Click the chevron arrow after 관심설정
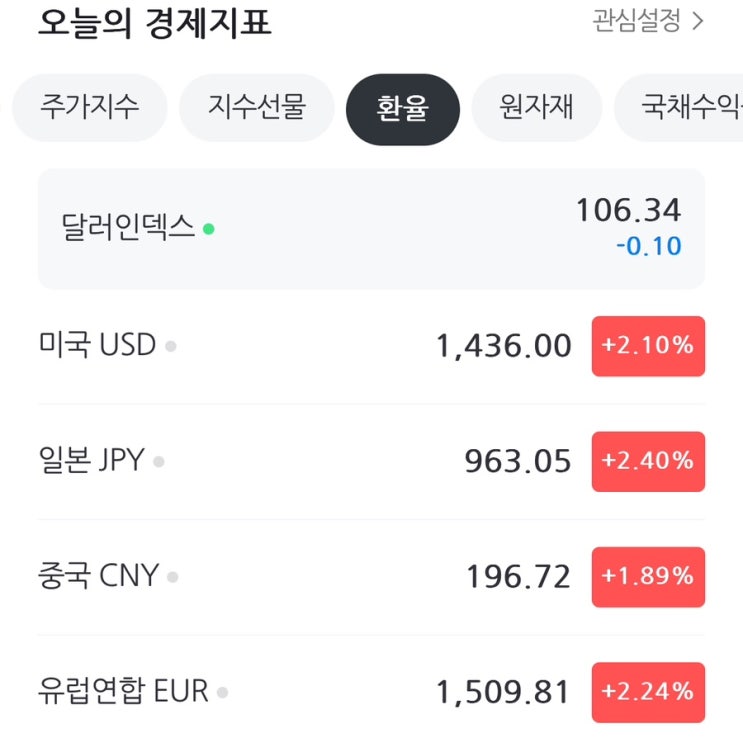The width and height of the screenshot is (743, 738). 697,21
